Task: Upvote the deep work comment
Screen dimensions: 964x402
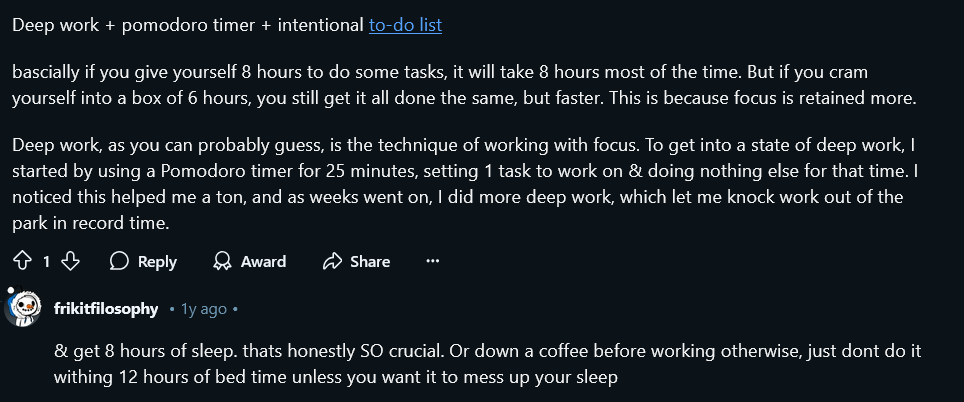Action: (x=23, y=261)
